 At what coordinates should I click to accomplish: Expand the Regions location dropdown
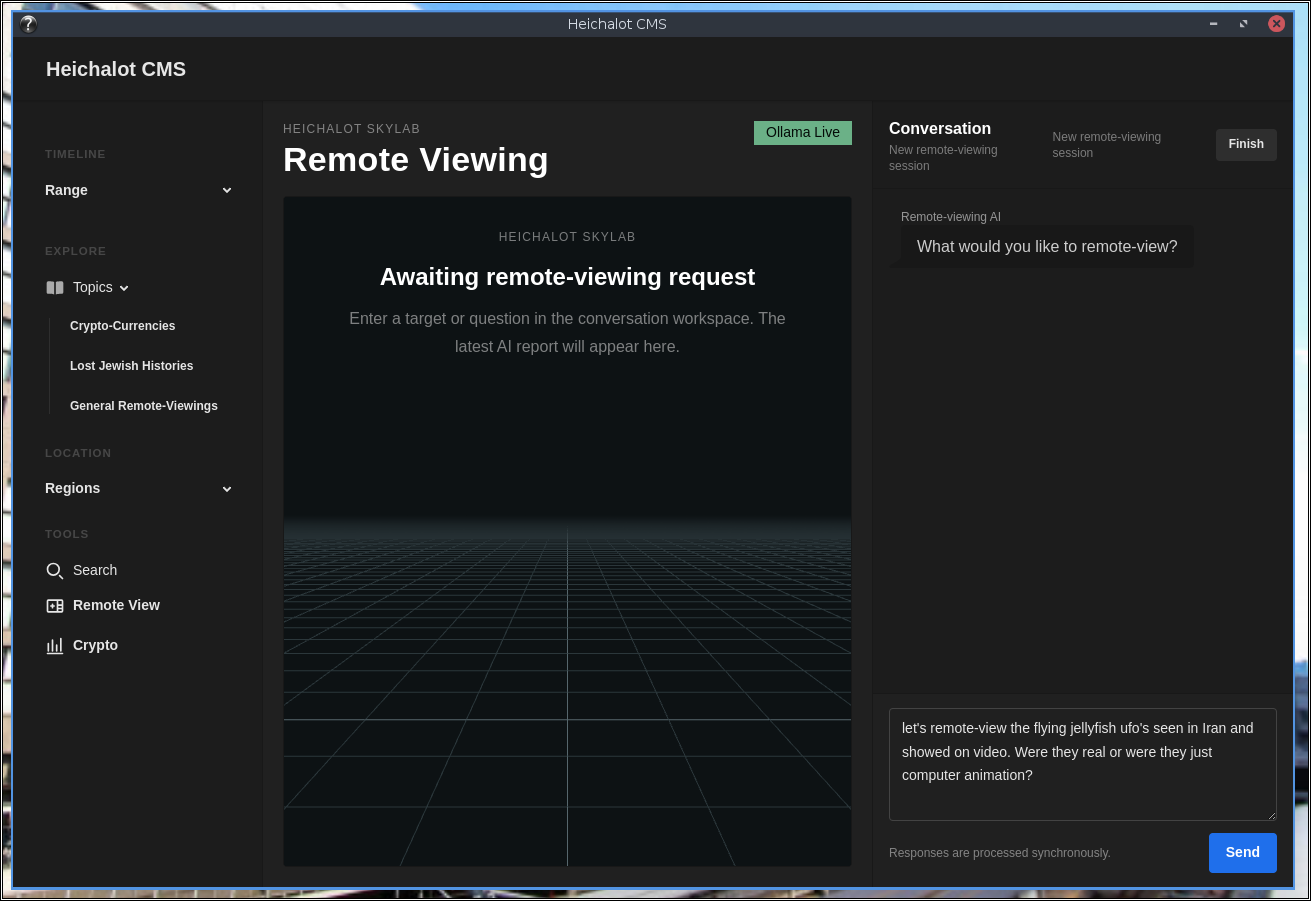138,488
